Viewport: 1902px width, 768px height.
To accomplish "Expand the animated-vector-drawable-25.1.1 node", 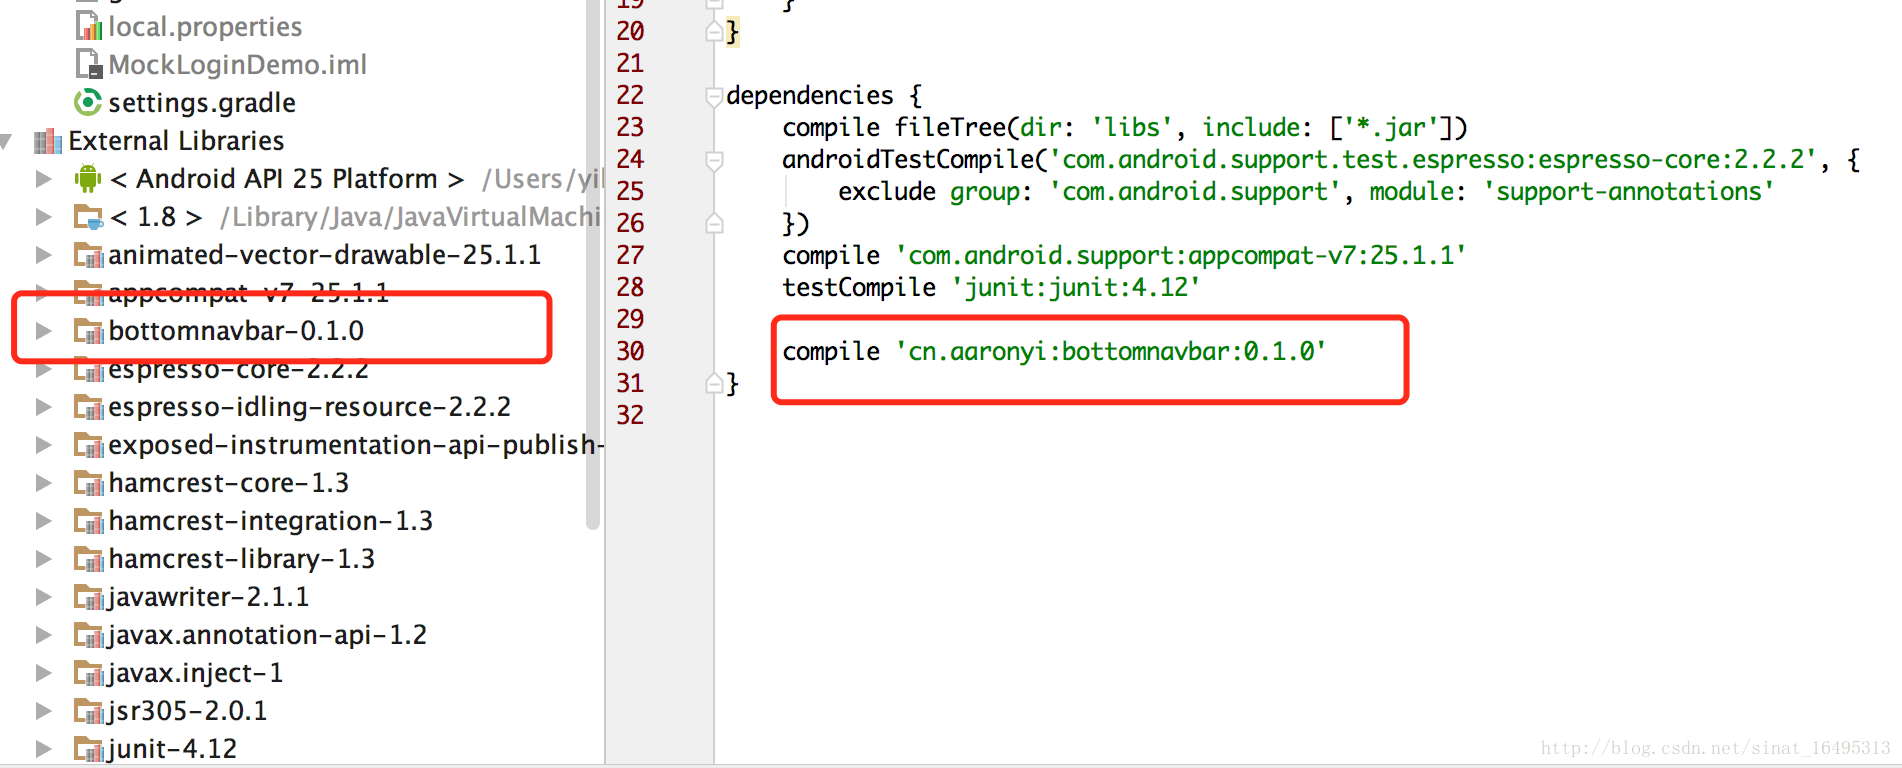I will (x=44, y=255).
